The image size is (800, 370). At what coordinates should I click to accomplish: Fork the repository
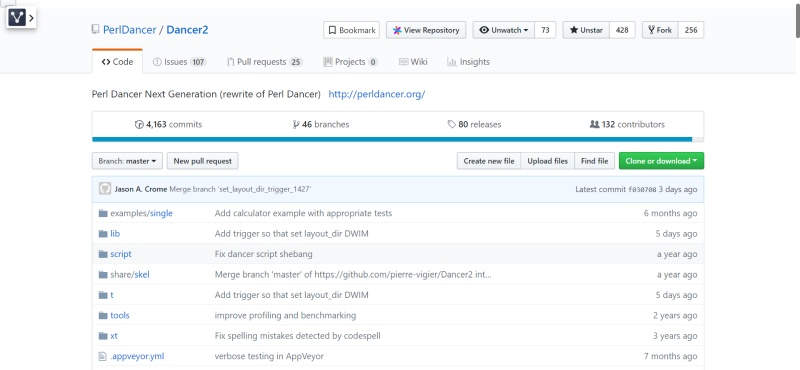coord(660,30)
